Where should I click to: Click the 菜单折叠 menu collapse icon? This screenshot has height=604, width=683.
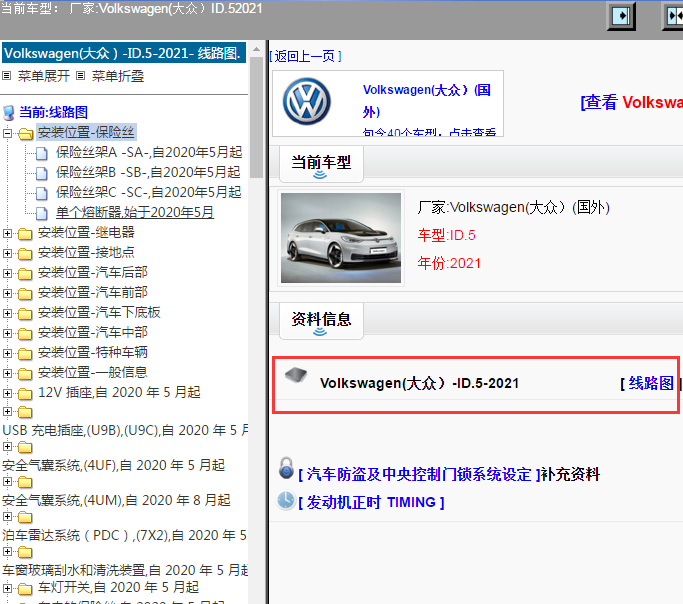[x=81, y=76]
